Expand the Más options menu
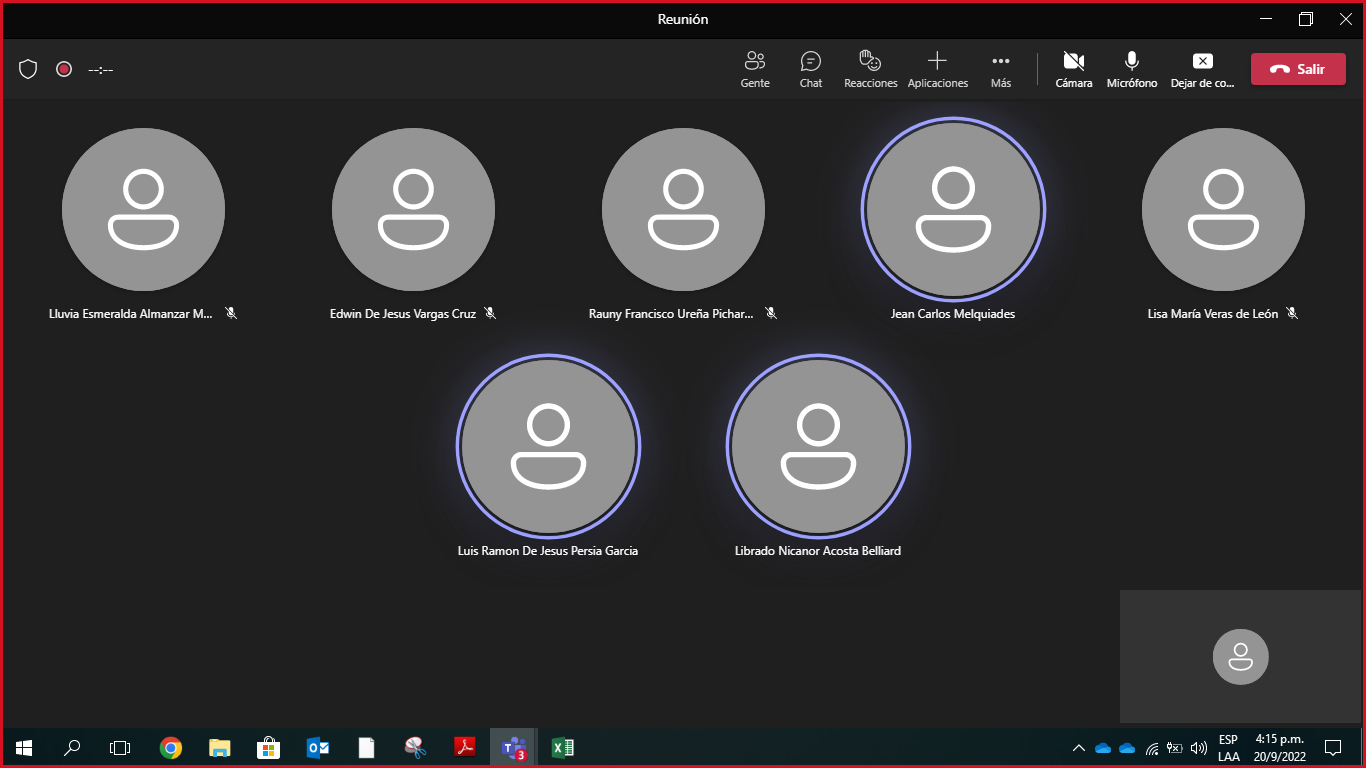 click(1000, 69)
